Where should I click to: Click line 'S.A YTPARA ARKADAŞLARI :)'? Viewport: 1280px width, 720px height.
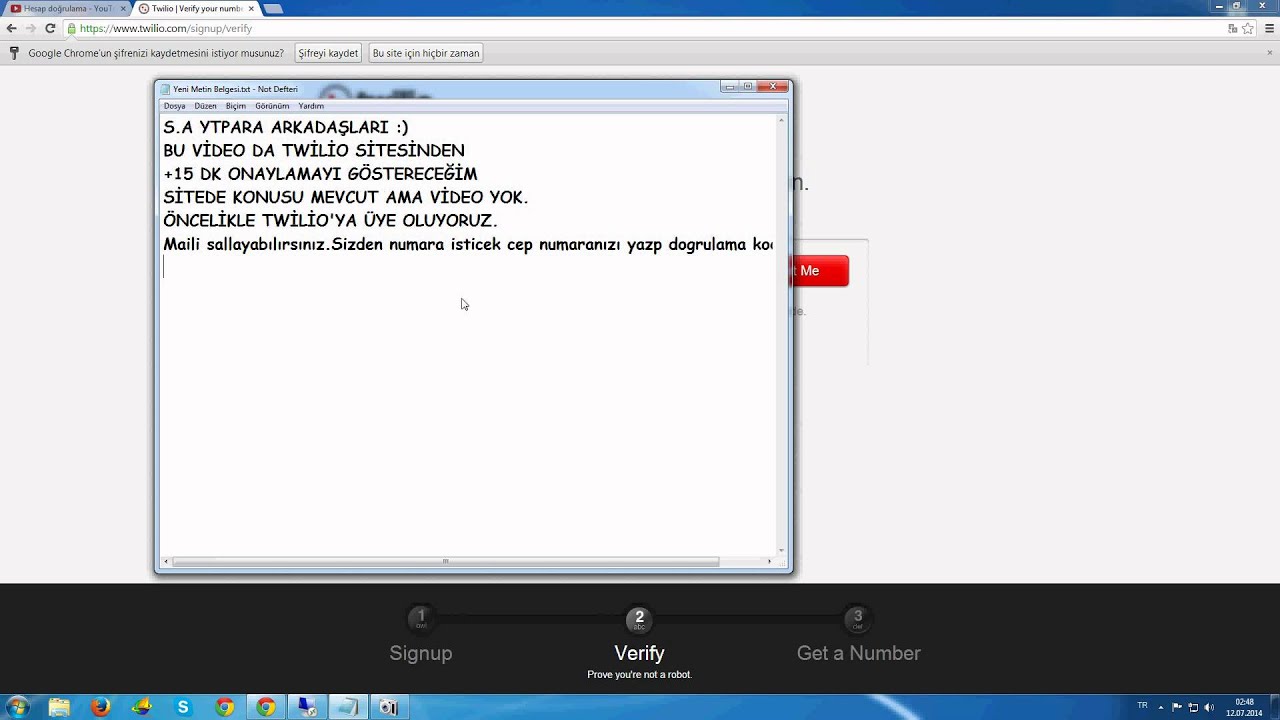click(x=286, y=128)
